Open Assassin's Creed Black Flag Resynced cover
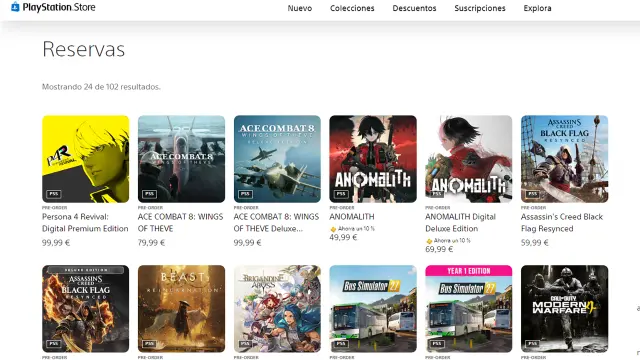Image resolution: width=640 pixels, height=360 pixels. (564, 159)
